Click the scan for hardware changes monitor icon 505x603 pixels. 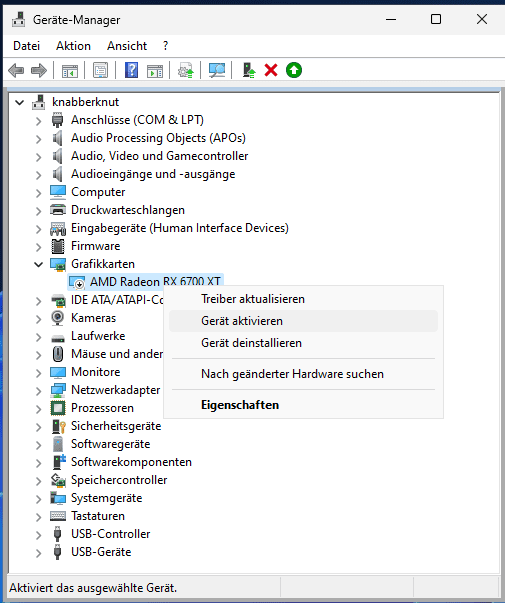tap(217, 70)
